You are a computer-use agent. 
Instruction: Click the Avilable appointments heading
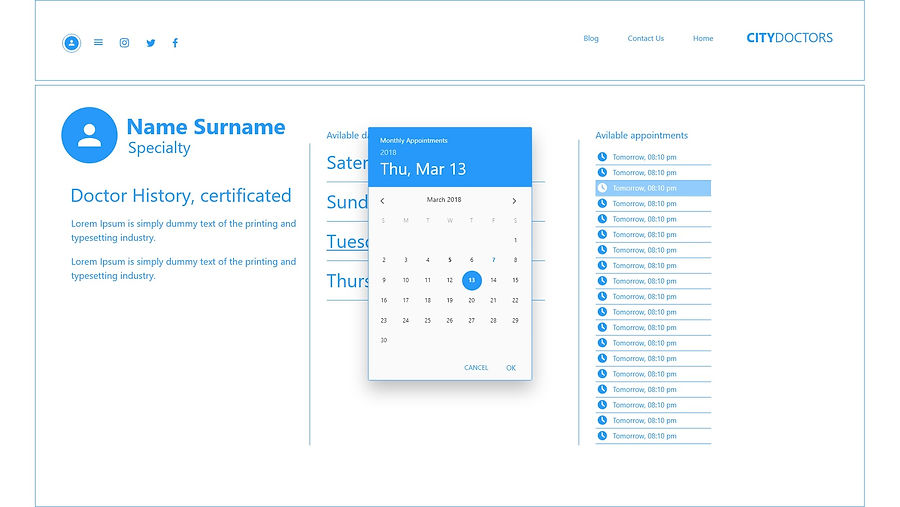click(641, 136)
